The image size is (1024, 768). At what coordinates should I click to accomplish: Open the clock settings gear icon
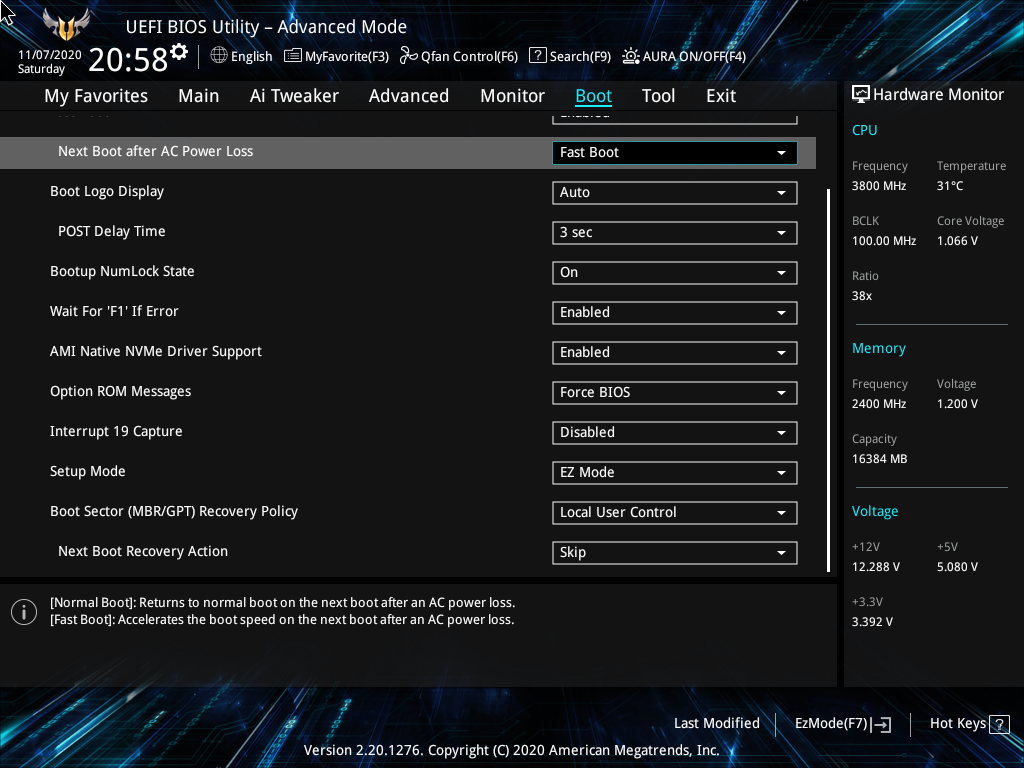pyautogui.click(x=179, y=51)
